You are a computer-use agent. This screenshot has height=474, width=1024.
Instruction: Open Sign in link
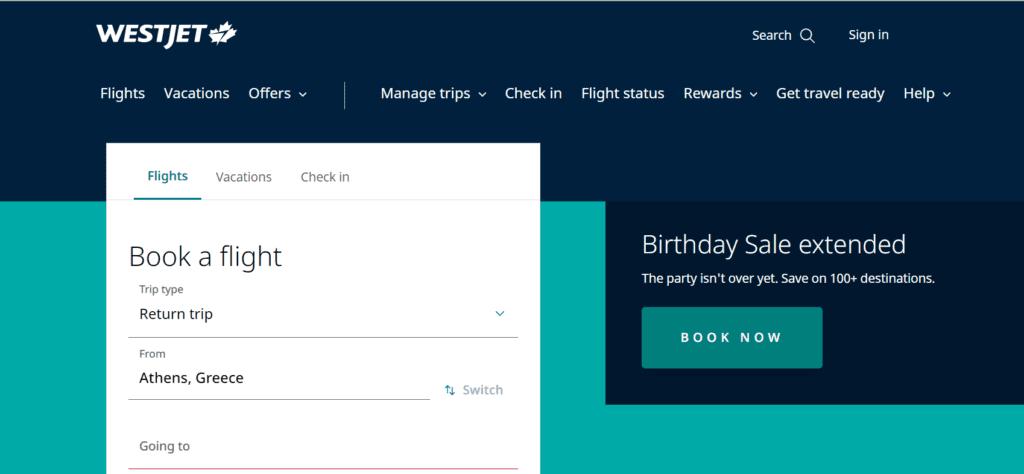tap(868, 35)
